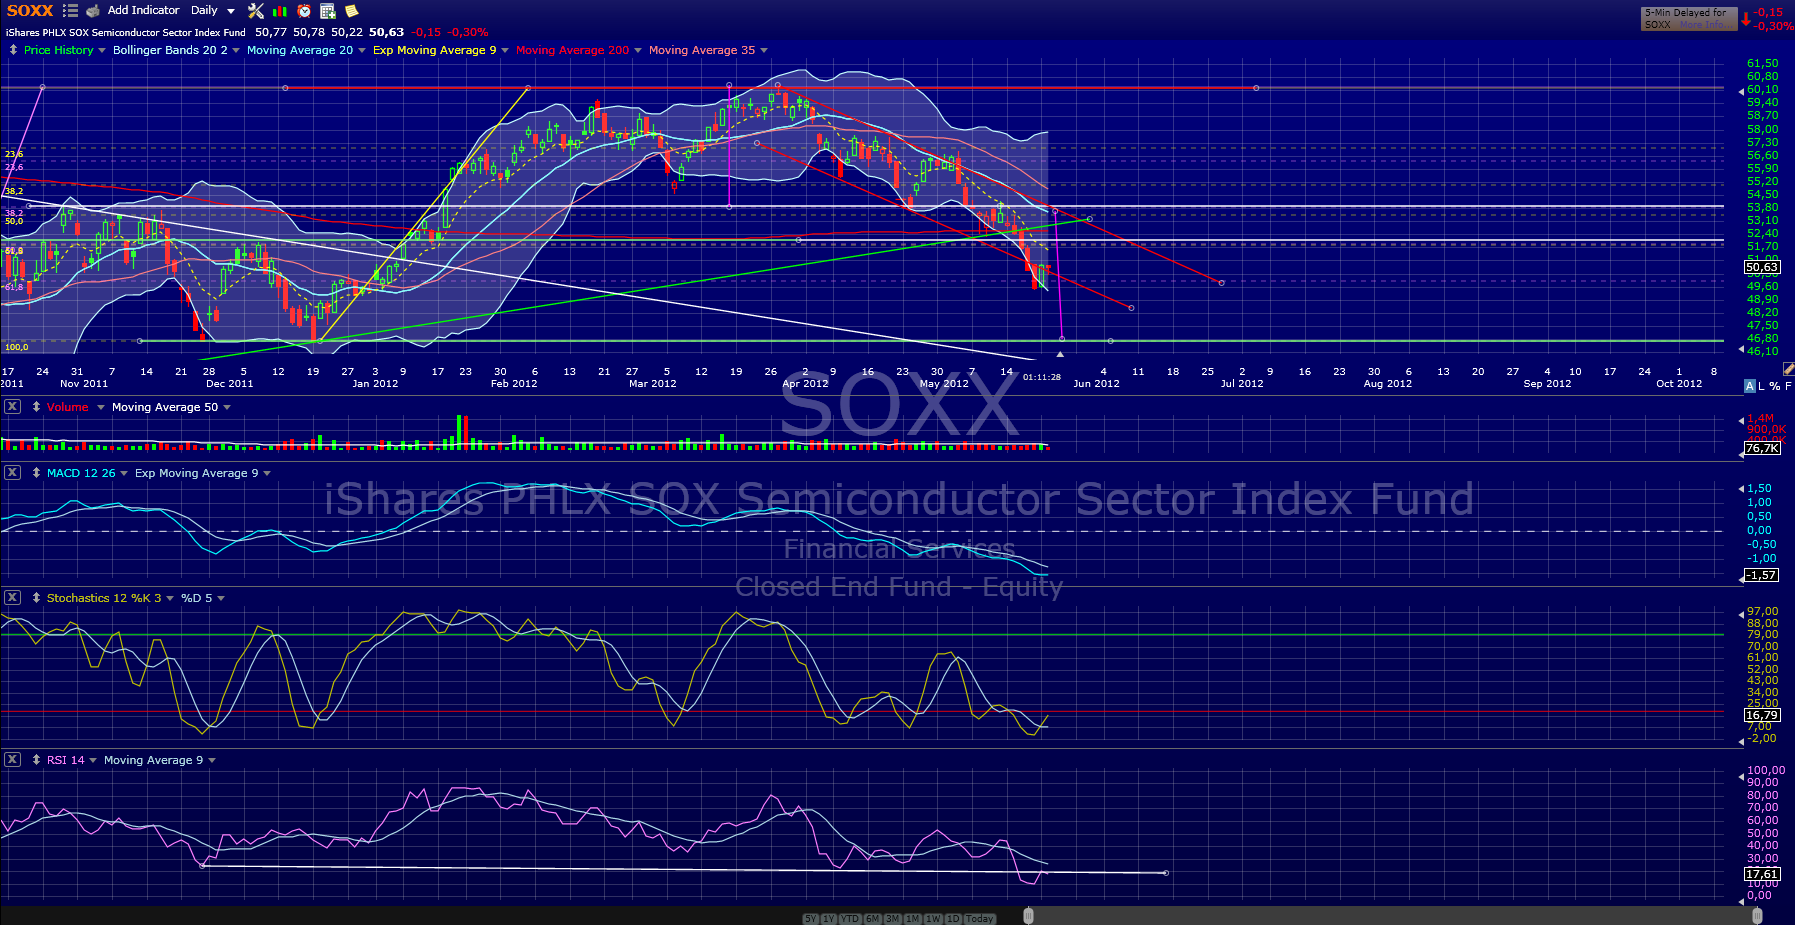Select the 6M time range
The height and width of the screenshot is (925, 1795).
(x=873, y=919)
